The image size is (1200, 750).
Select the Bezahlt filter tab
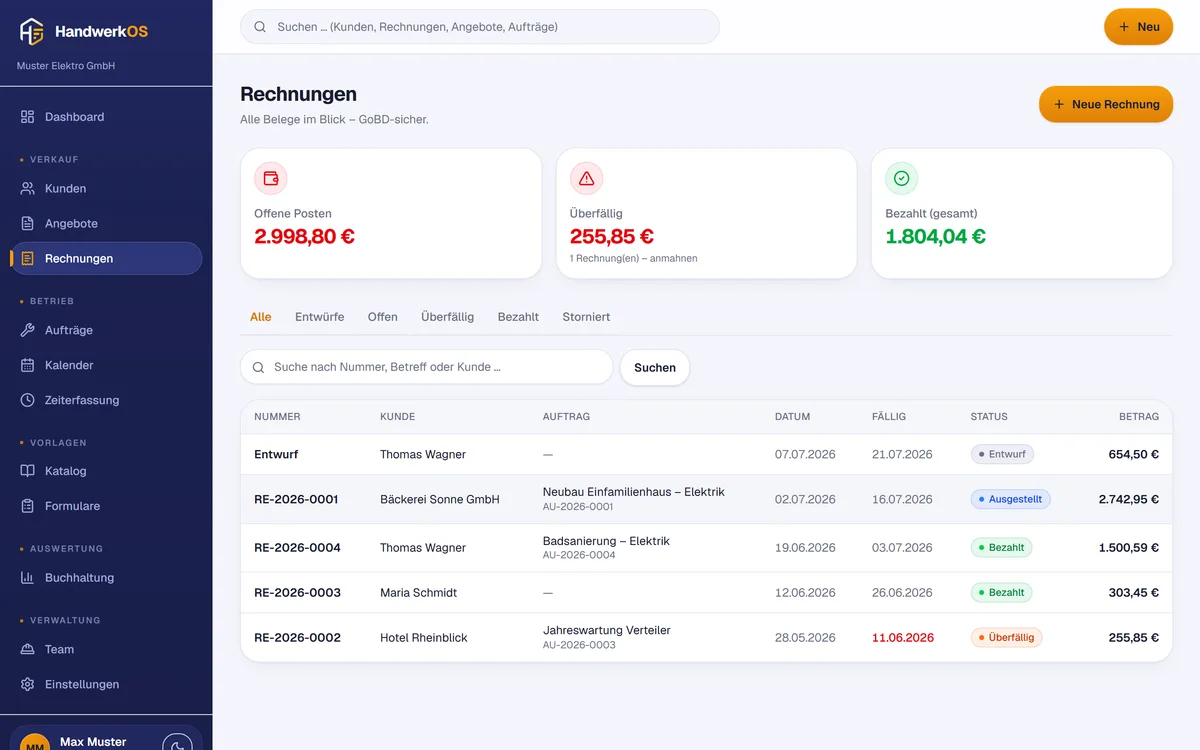(x=518, y=317)
